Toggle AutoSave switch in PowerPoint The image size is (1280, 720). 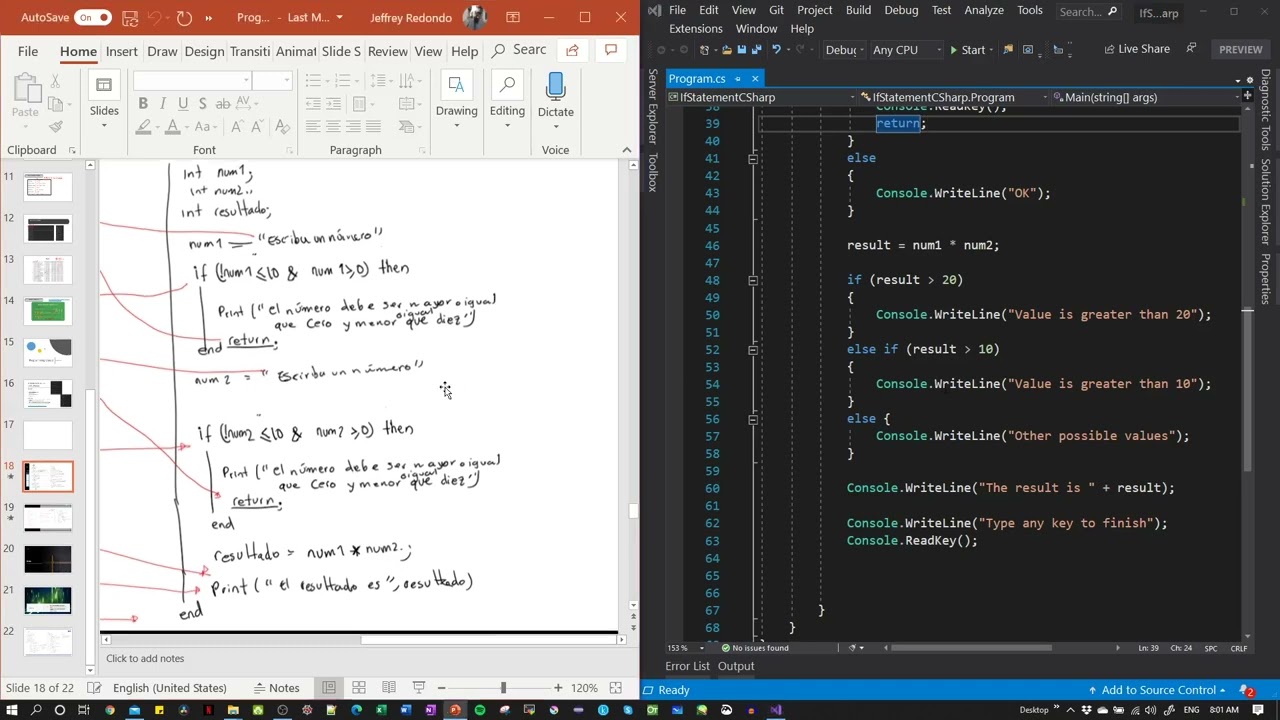92,17
